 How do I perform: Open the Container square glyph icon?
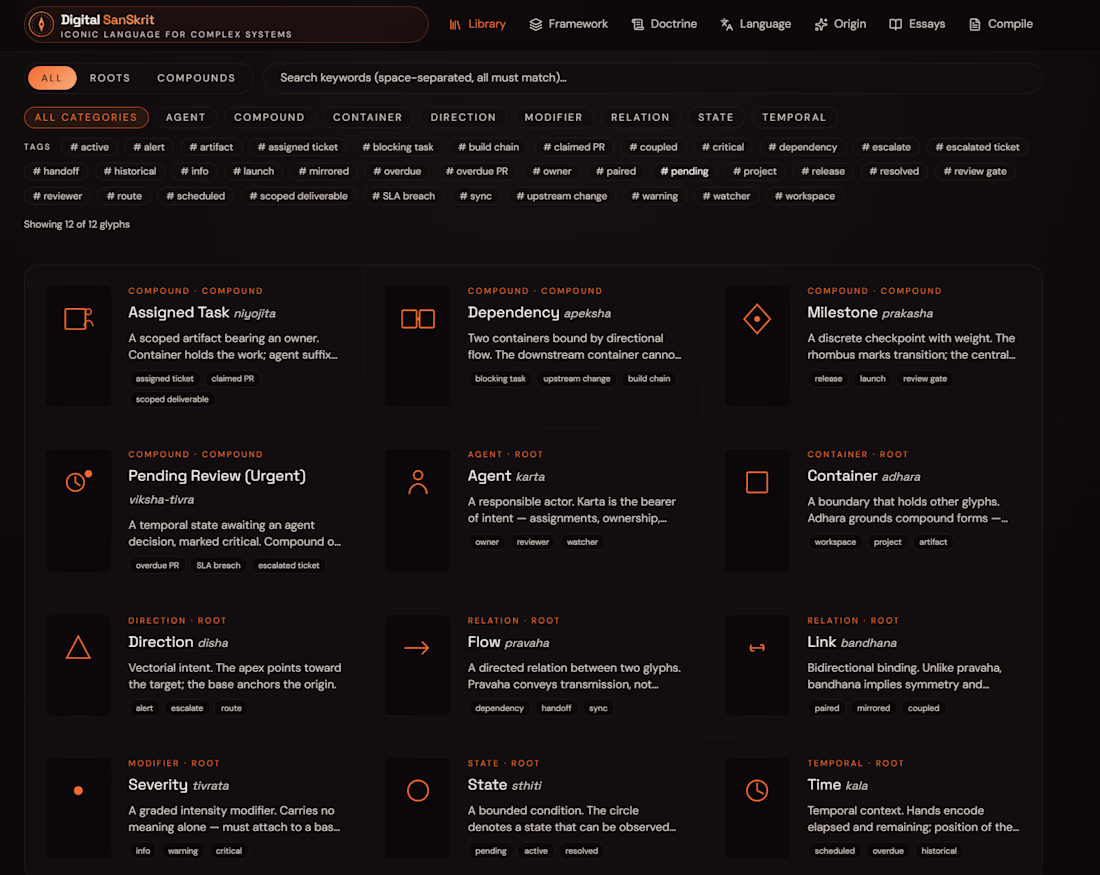tap(757, 482)
